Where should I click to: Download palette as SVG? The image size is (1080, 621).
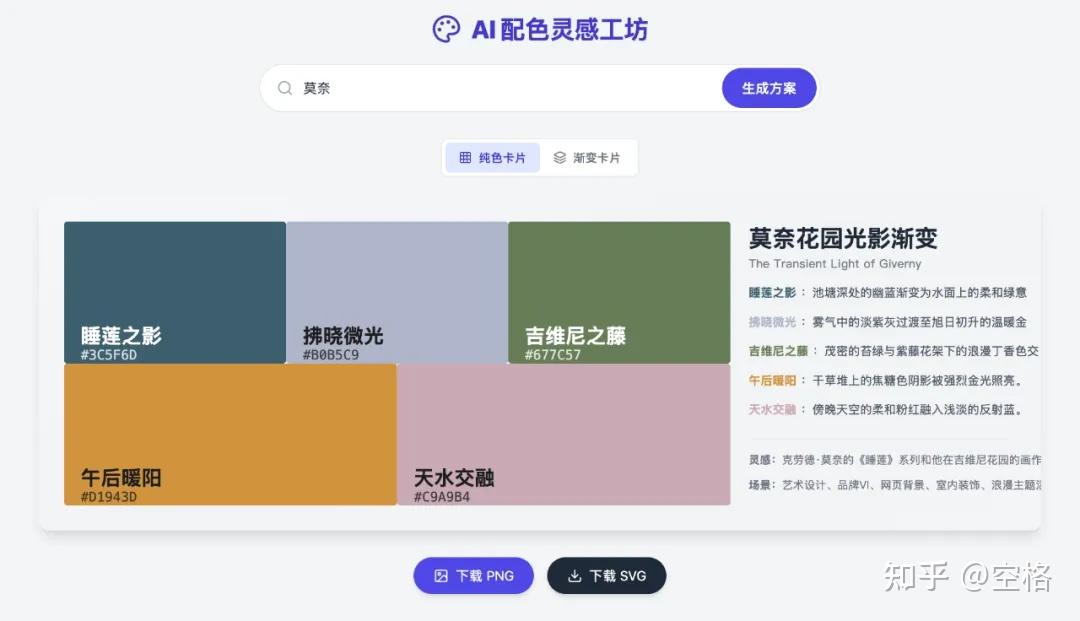pos(606,576)
